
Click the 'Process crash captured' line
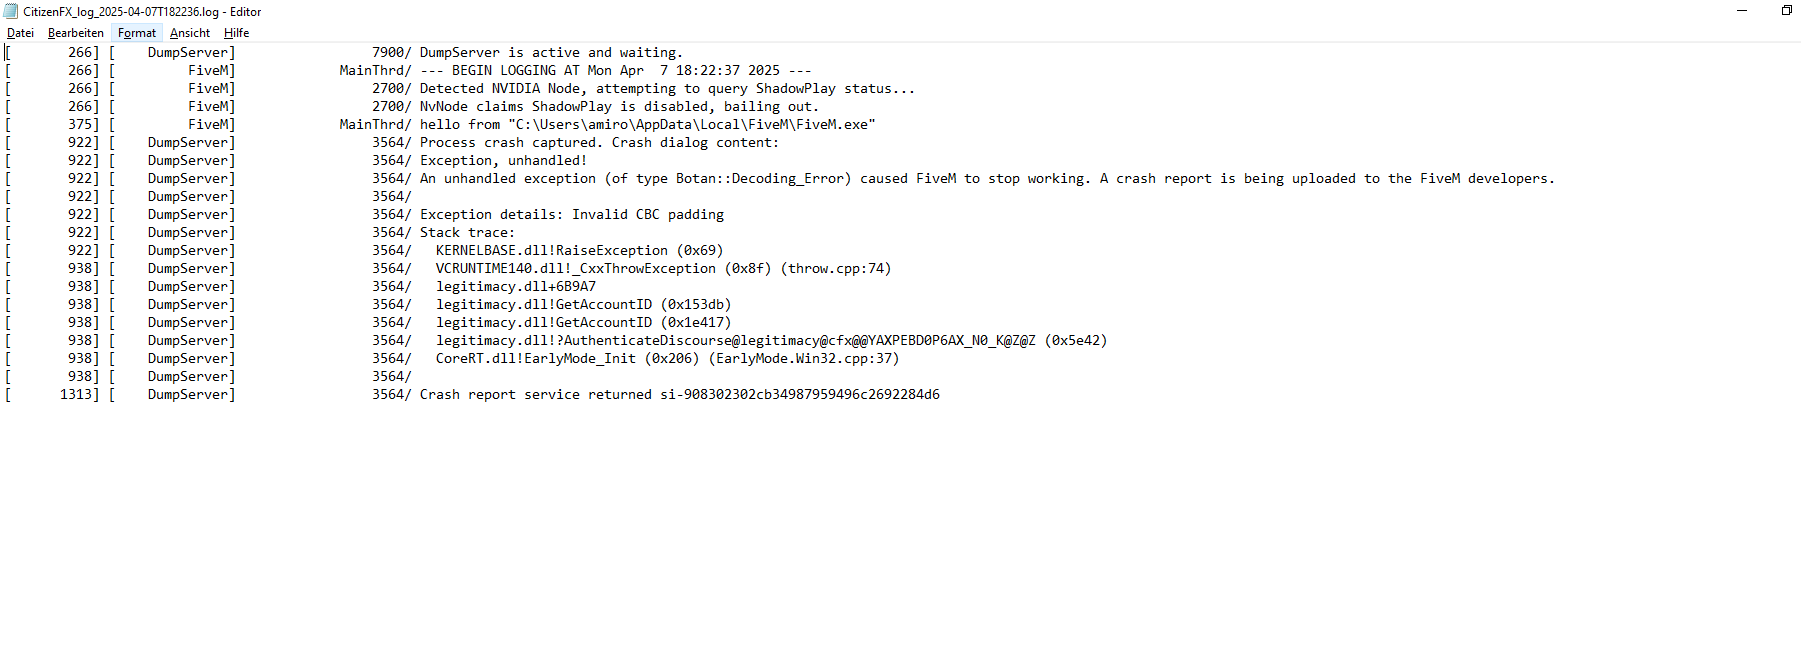599,143
